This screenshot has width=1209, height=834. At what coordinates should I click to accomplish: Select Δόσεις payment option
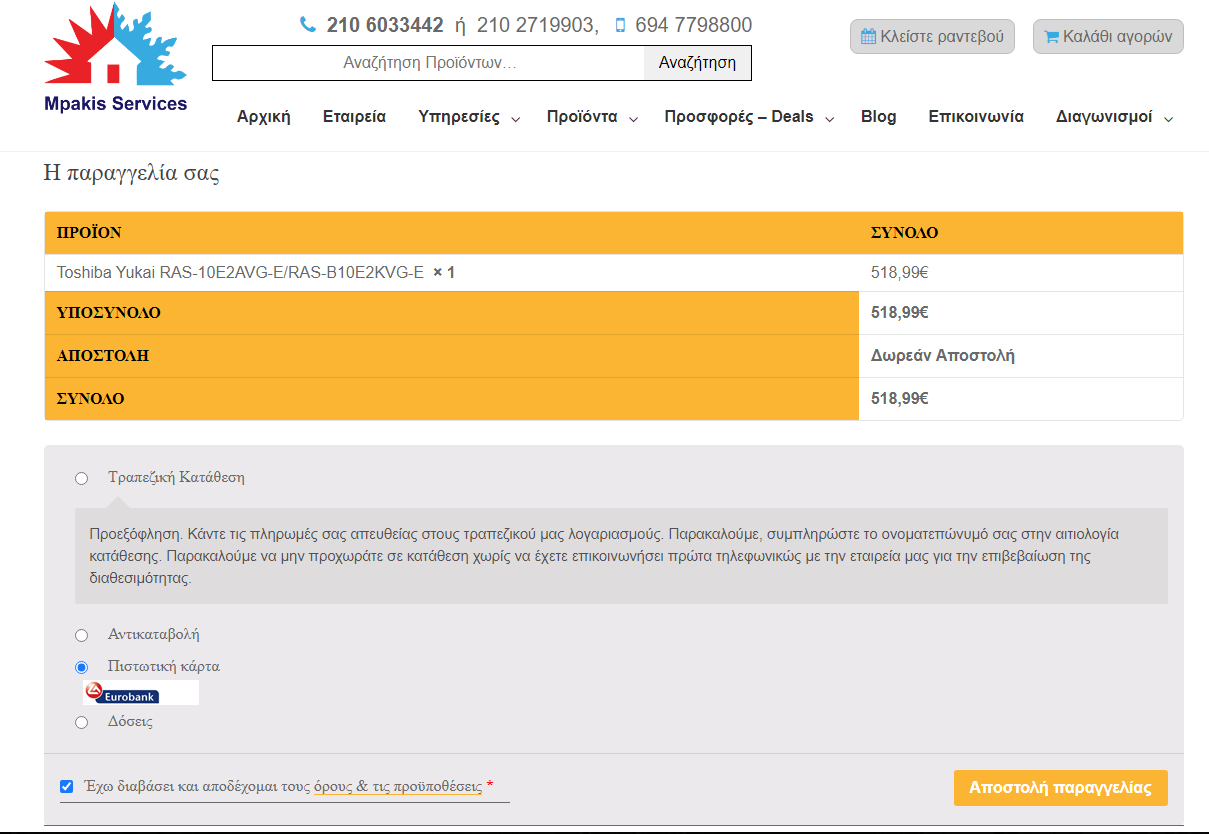[x=82, y=722]
